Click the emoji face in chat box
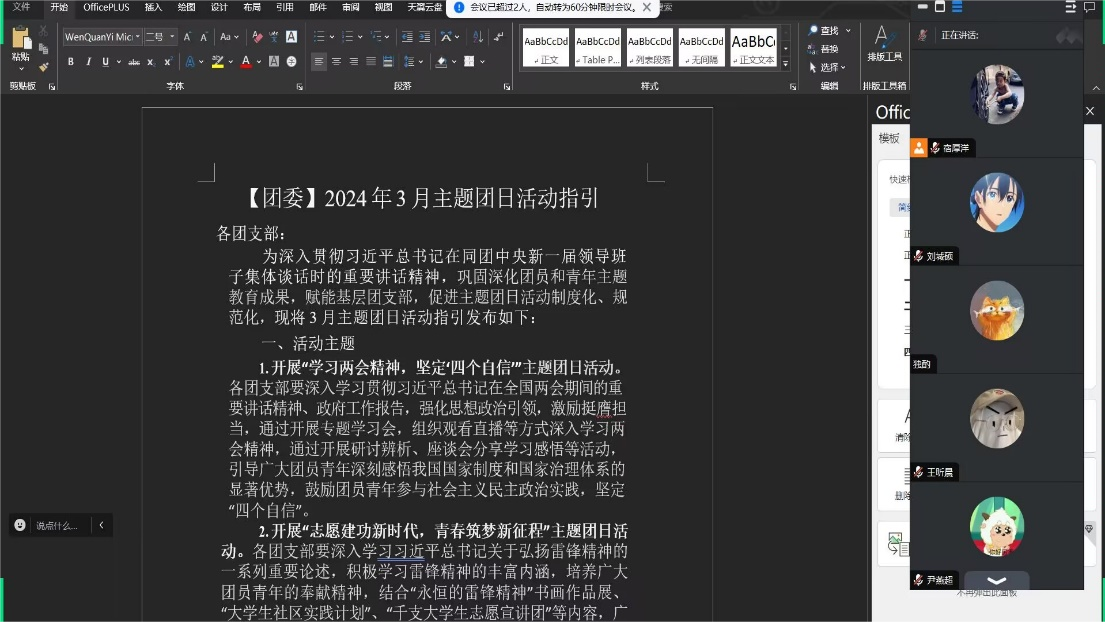Viewport: 1106px width, 622px height. pyautogui.click(x=20, y=525)
